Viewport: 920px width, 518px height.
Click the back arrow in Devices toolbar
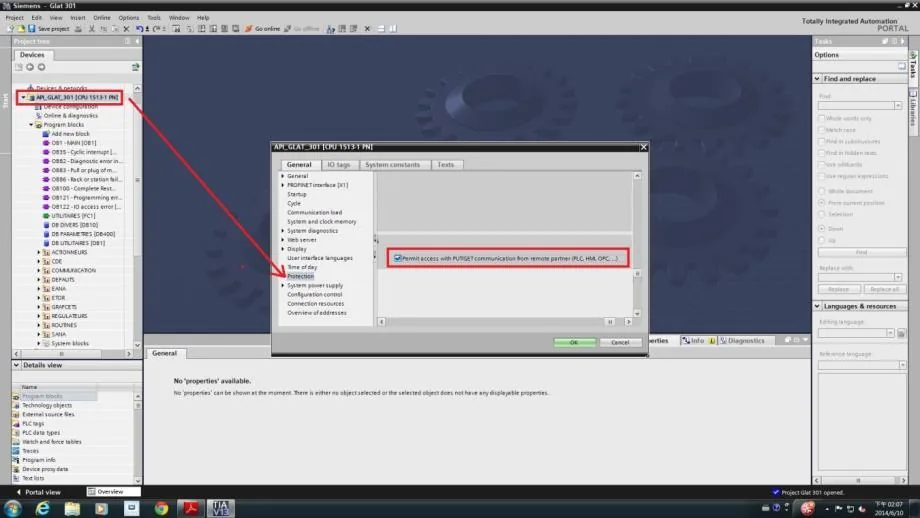(x=30, y=67)
